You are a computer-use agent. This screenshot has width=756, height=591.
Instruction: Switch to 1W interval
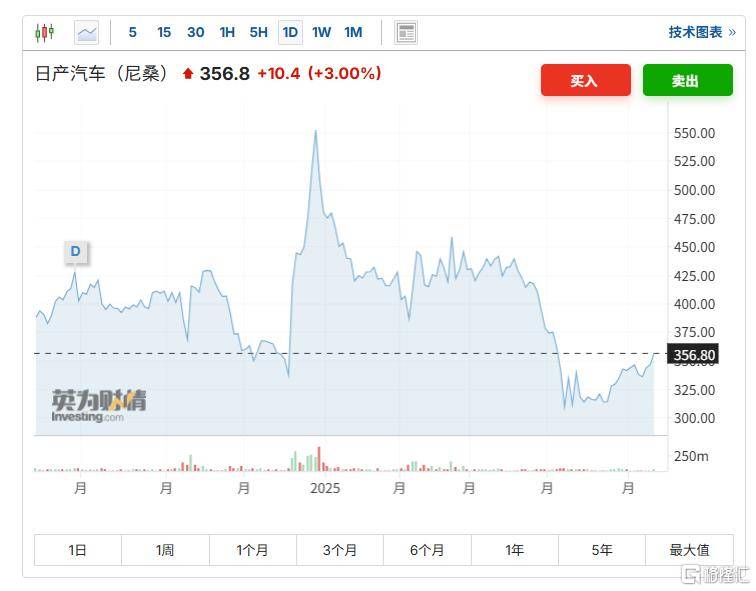321,32
